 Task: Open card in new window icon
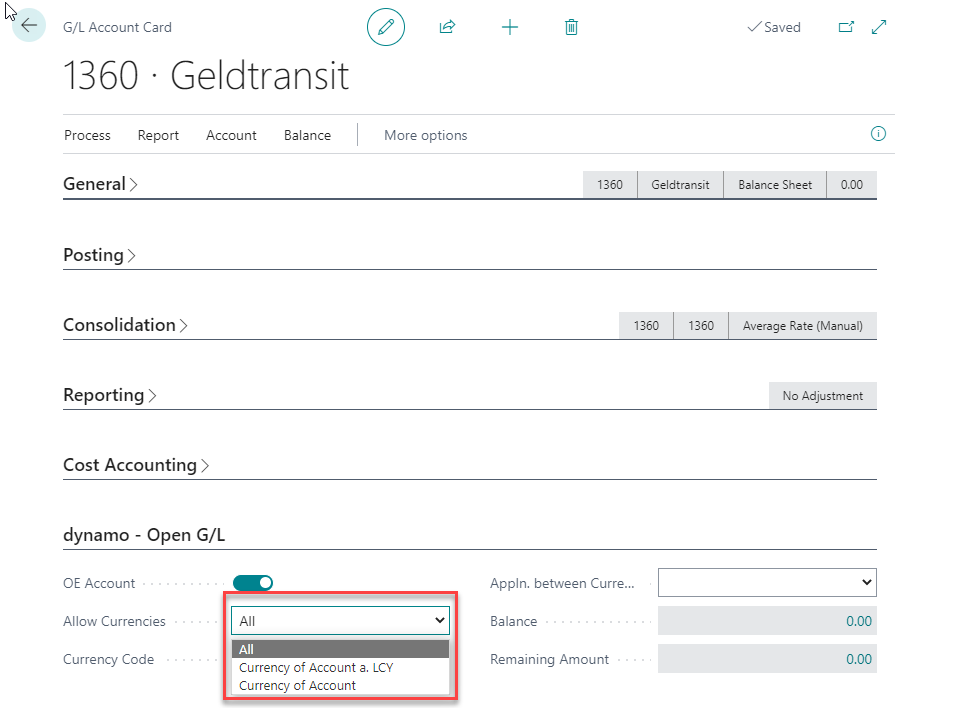pos(846,27)
